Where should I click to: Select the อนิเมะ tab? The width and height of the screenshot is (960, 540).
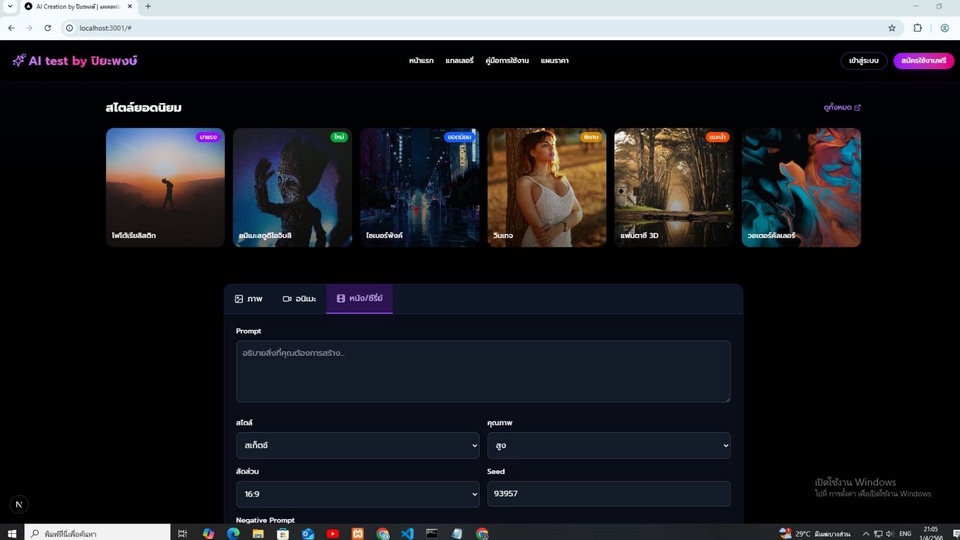point(299,299)
